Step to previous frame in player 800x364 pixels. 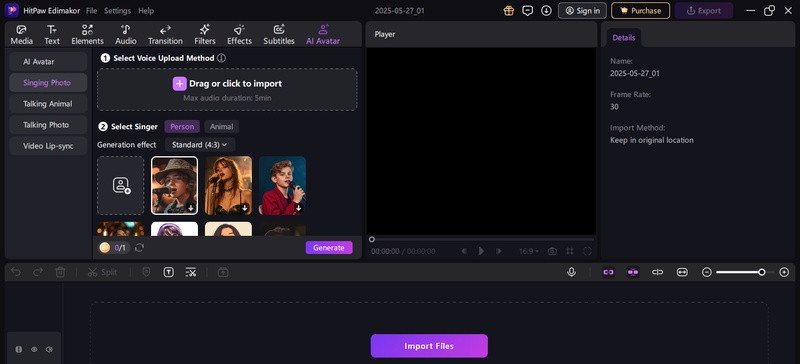click(464, 251)
